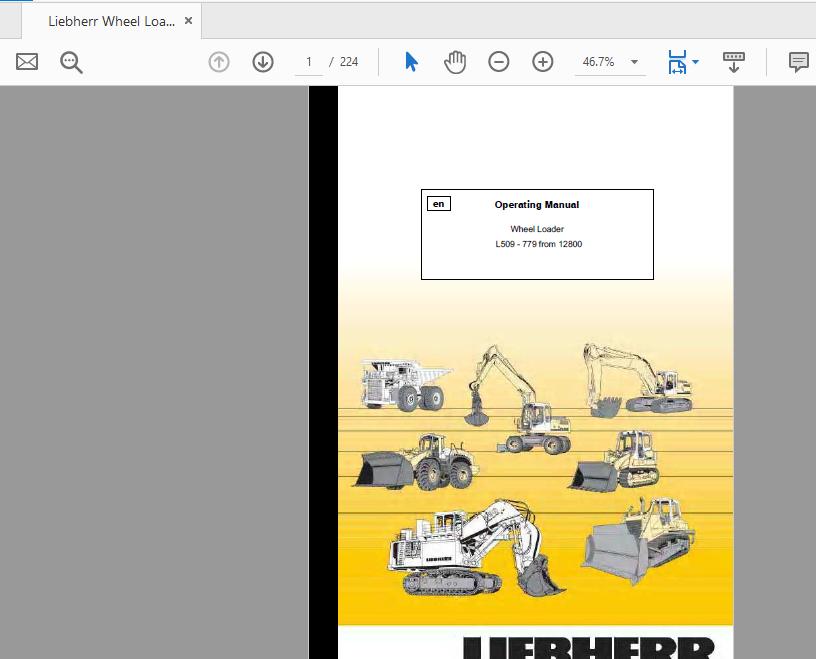816x659 pixels.
Task: Select the Liebherr Wheel Loa... document tab
Action: click(111, 21)
